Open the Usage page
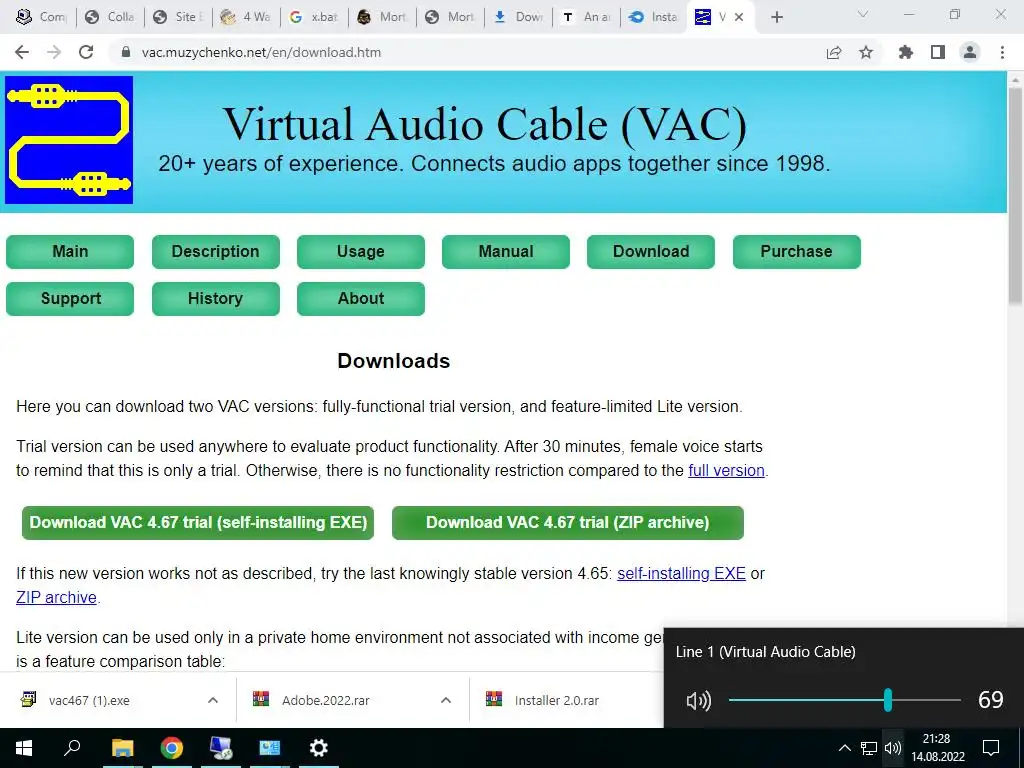The height and width of the screenshot is (768, 1024). coord(360,251)
